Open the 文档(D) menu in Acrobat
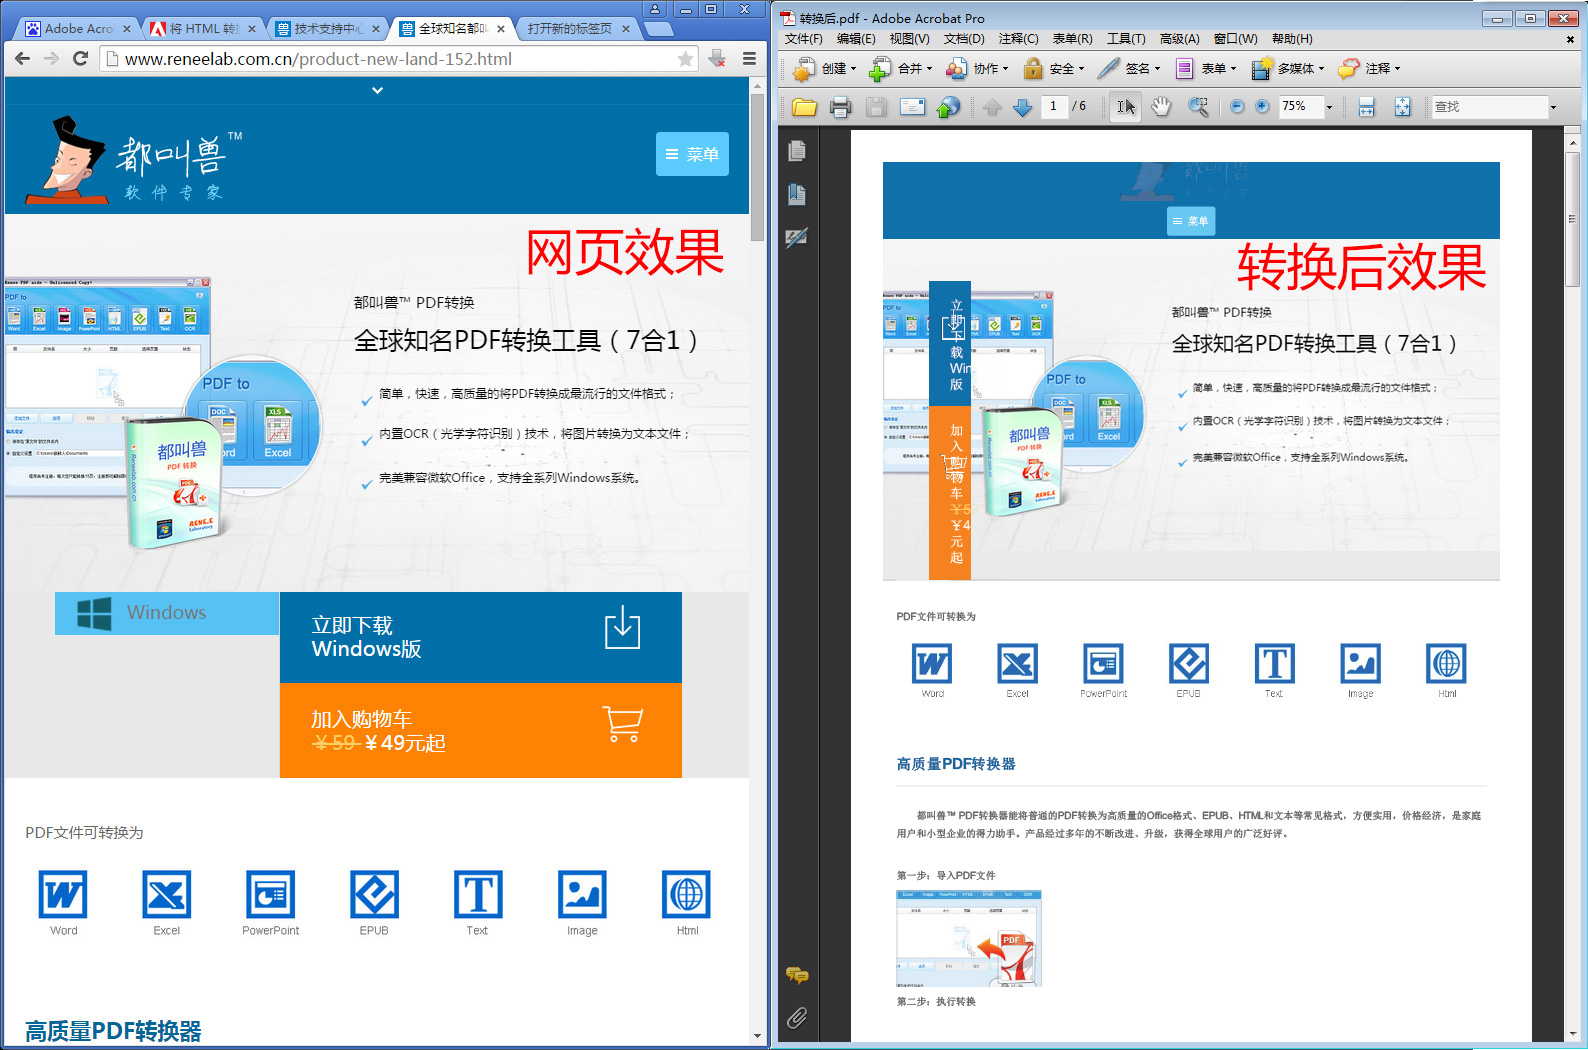1588x1050 pixels. click(x=964, y=39)
